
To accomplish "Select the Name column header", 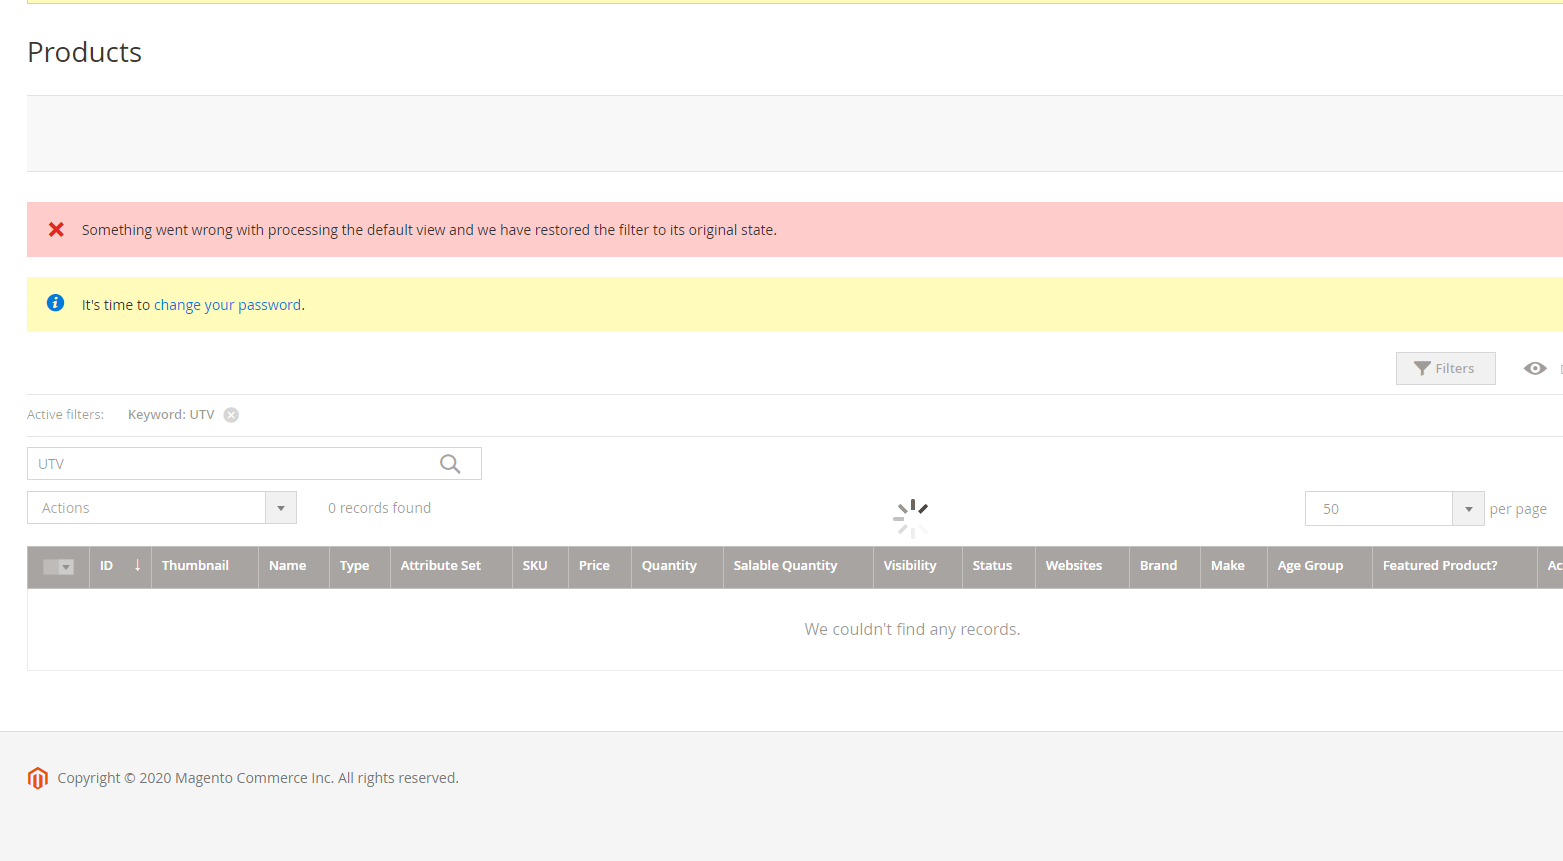I will (x=286, y=565).
